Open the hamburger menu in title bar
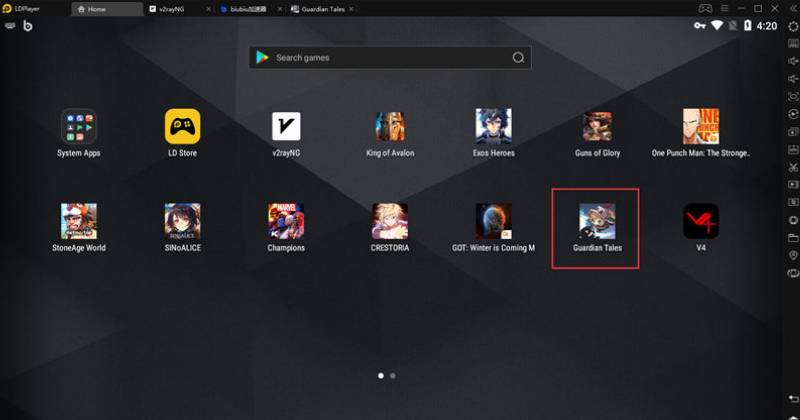Image resolution: width=800 pixels, height=420 pixels. (x=724, y=9)
